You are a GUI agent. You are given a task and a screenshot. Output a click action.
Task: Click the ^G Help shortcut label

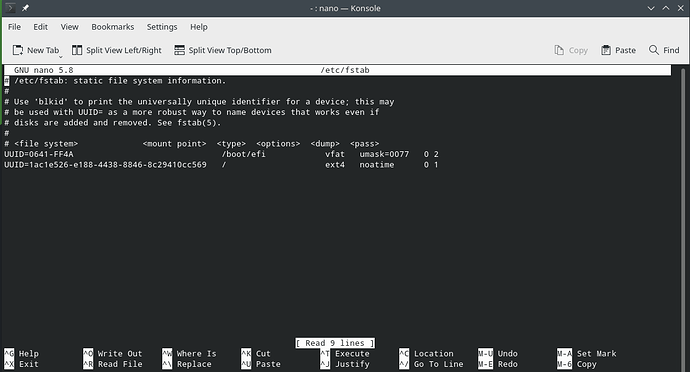(22, 354)
